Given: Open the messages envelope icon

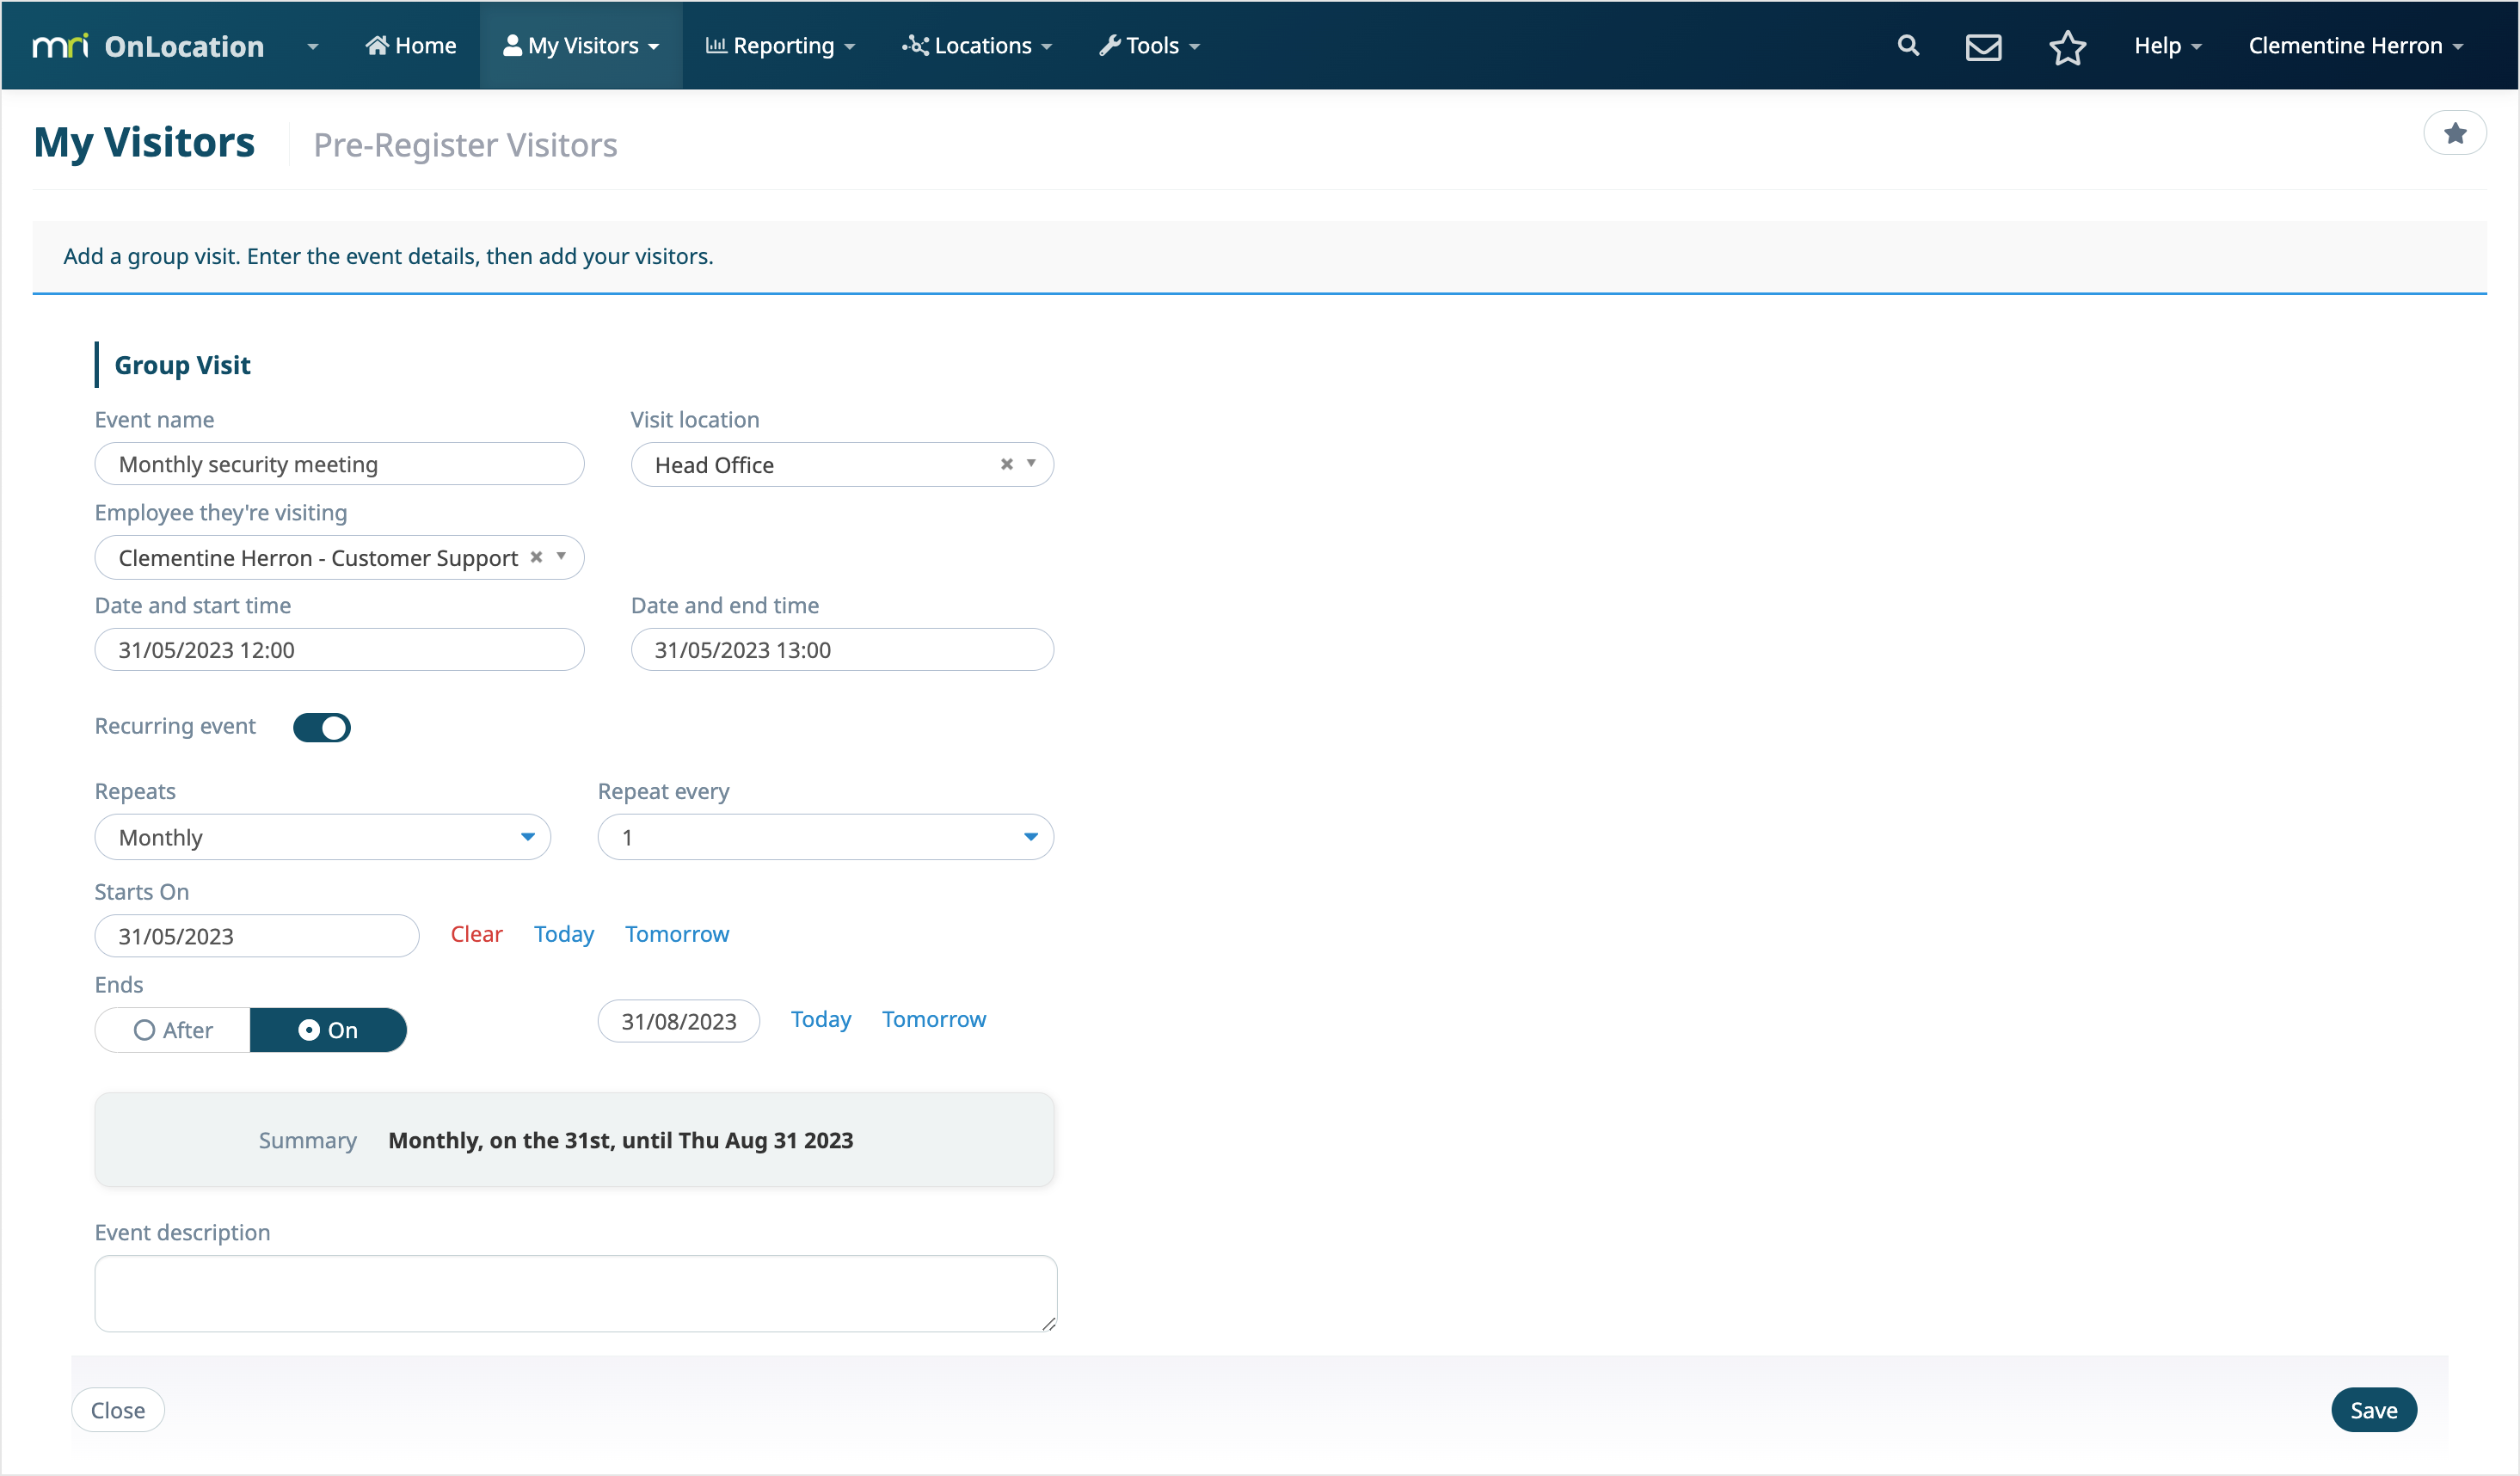Looking at the screenshot, I should click(x=1983, y=47).
